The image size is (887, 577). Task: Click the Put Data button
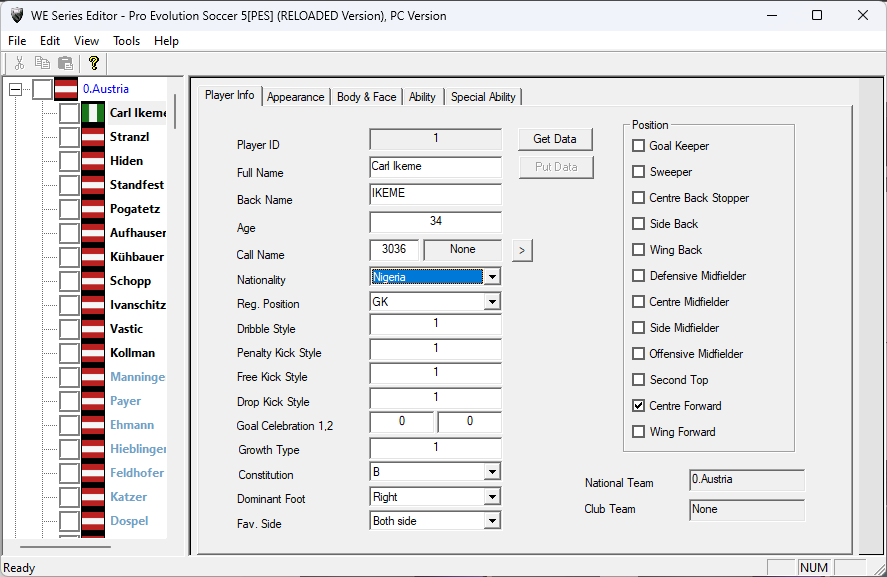[556, 167]
